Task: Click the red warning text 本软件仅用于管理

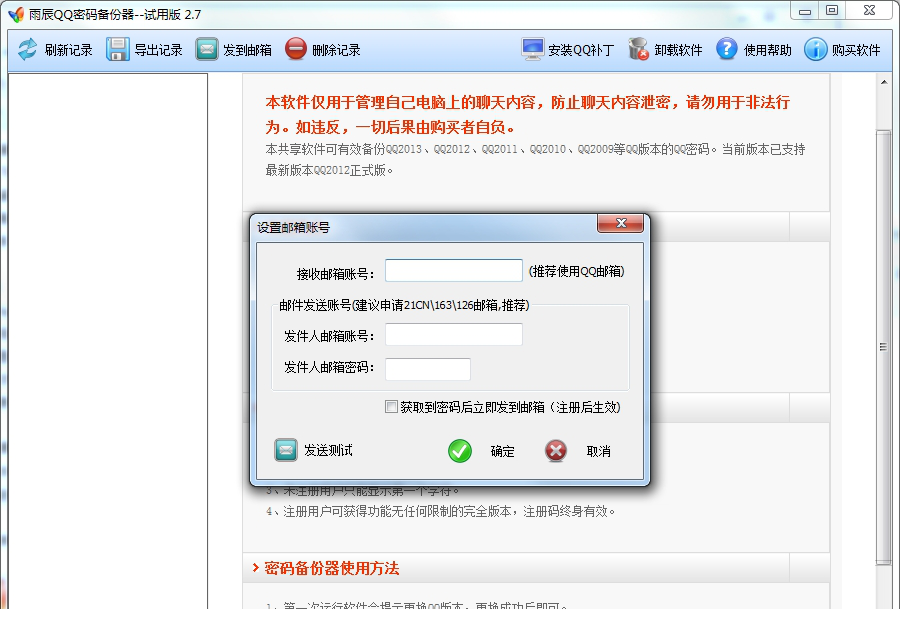Action: [x=527, y=114]
